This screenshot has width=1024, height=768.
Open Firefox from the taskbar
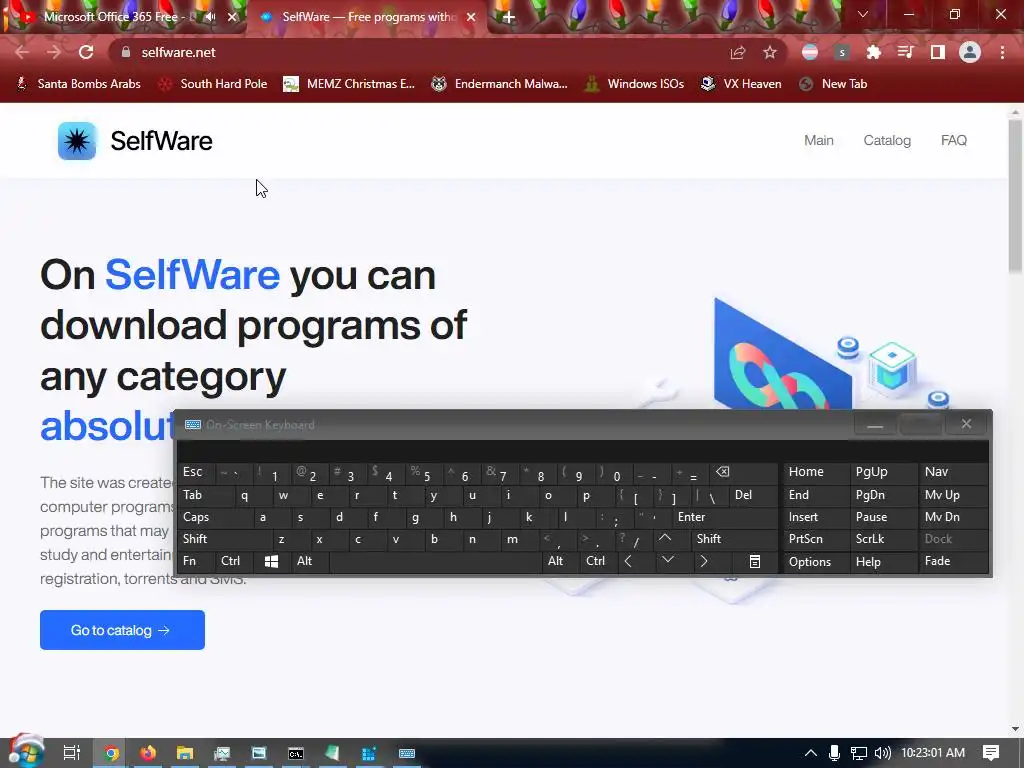[x=148, y=753]
